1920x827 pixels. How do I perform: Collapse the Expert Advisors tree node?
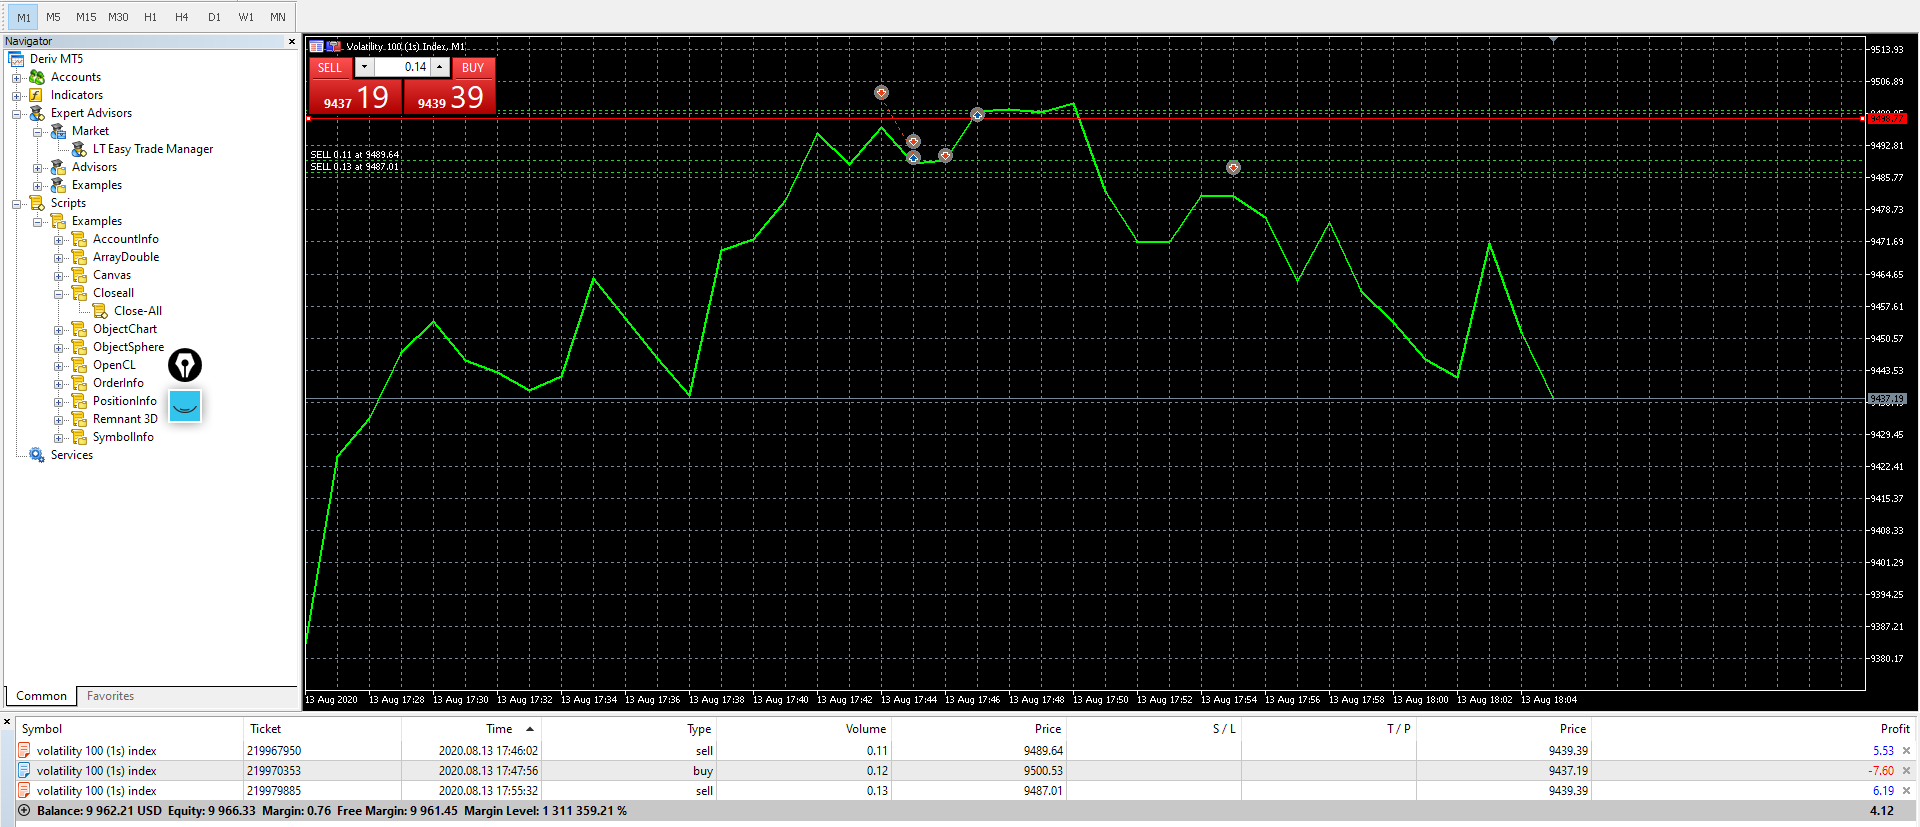tap(16, 113)
